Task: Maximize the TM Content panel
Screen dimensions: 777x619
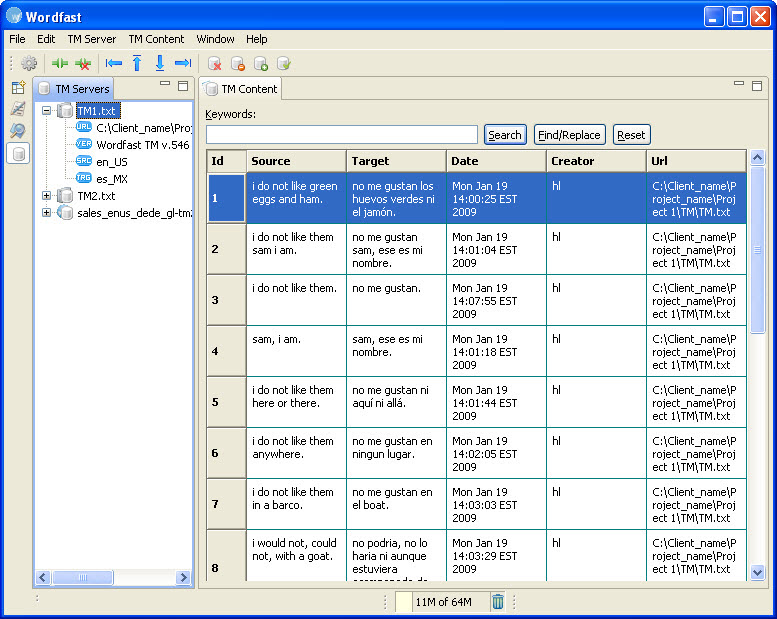Action: (757, 86)
